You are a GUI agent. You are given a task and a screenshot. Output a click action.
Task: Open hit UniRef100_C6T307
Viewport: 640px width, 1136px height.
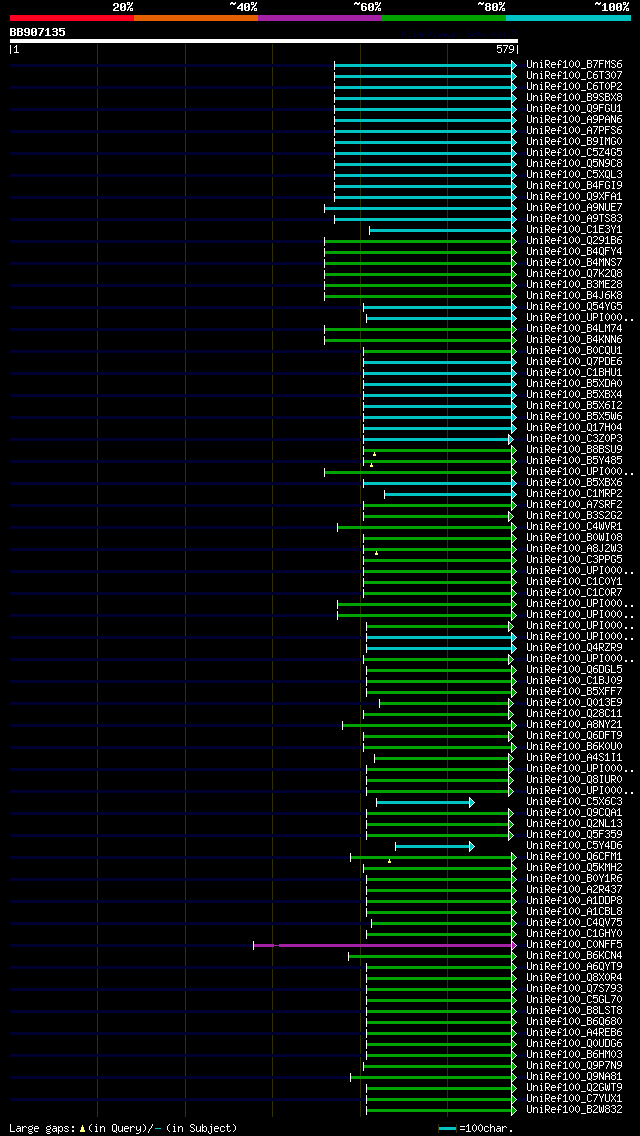(x=574, y=75)
